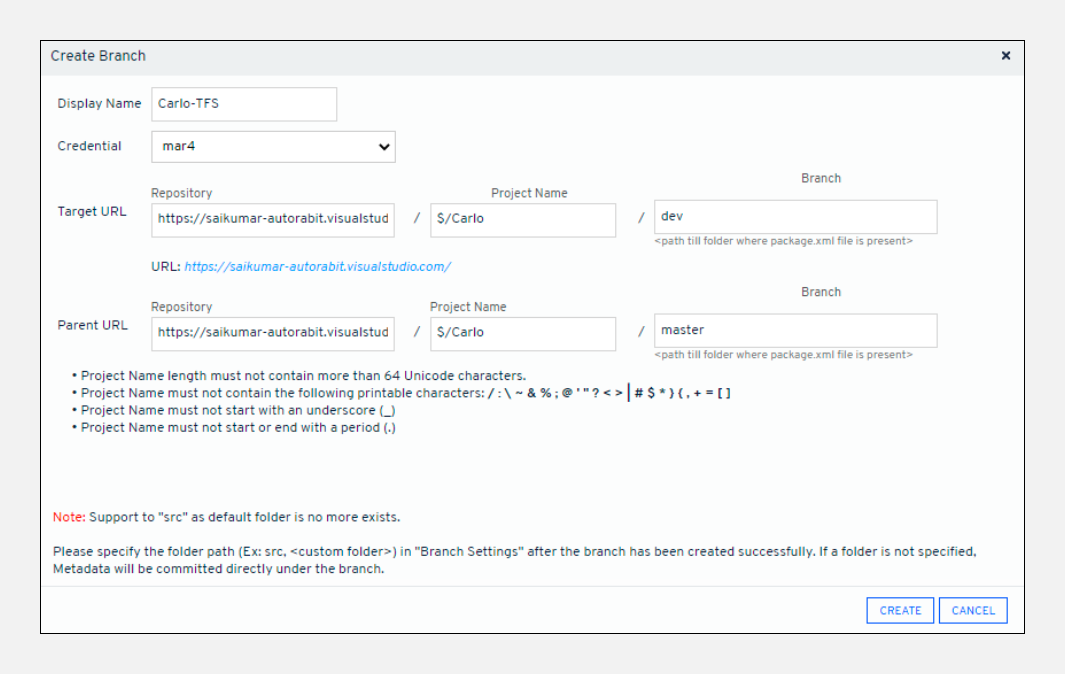Click the Target URL label

click(x=92, y=212)
